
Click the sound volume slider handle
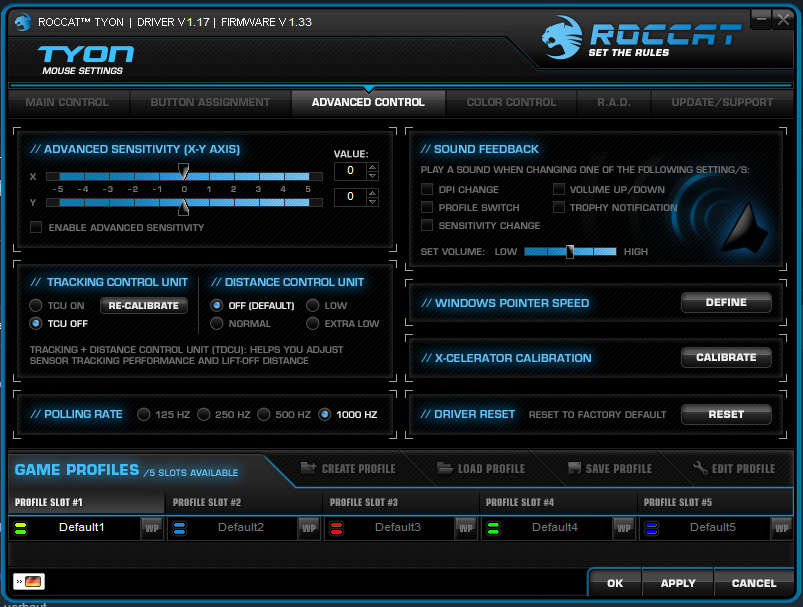569,251
